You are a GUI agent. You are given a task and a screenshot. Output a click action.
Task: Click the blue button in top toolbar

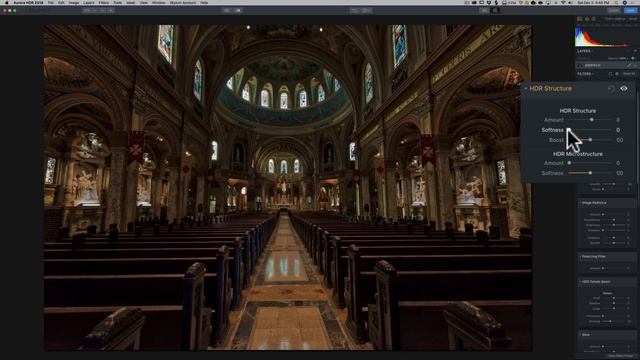point(631,10)
